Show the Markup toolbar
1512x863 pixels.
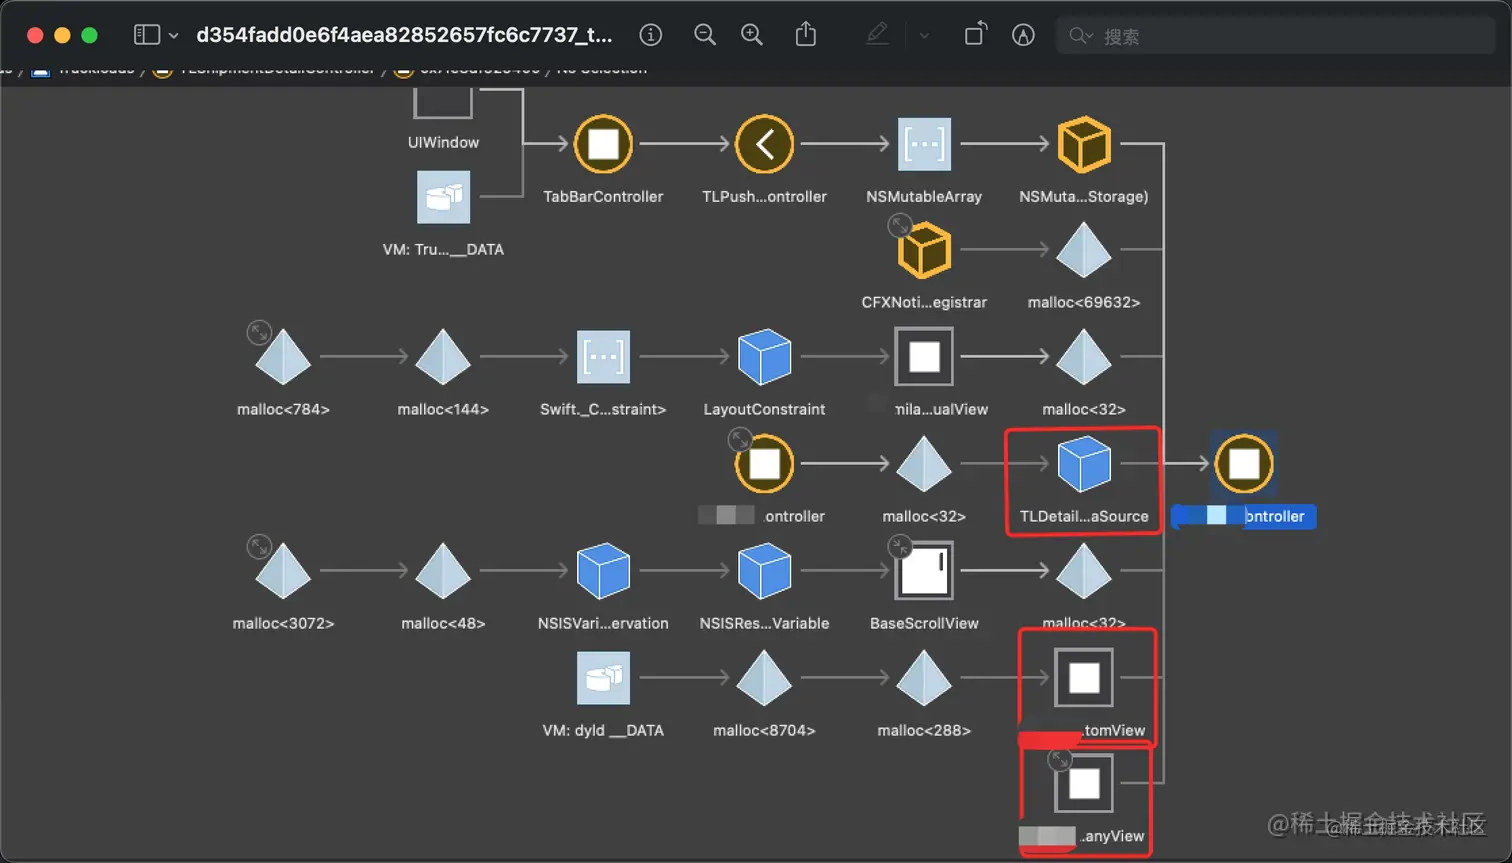pos(1023,35)
